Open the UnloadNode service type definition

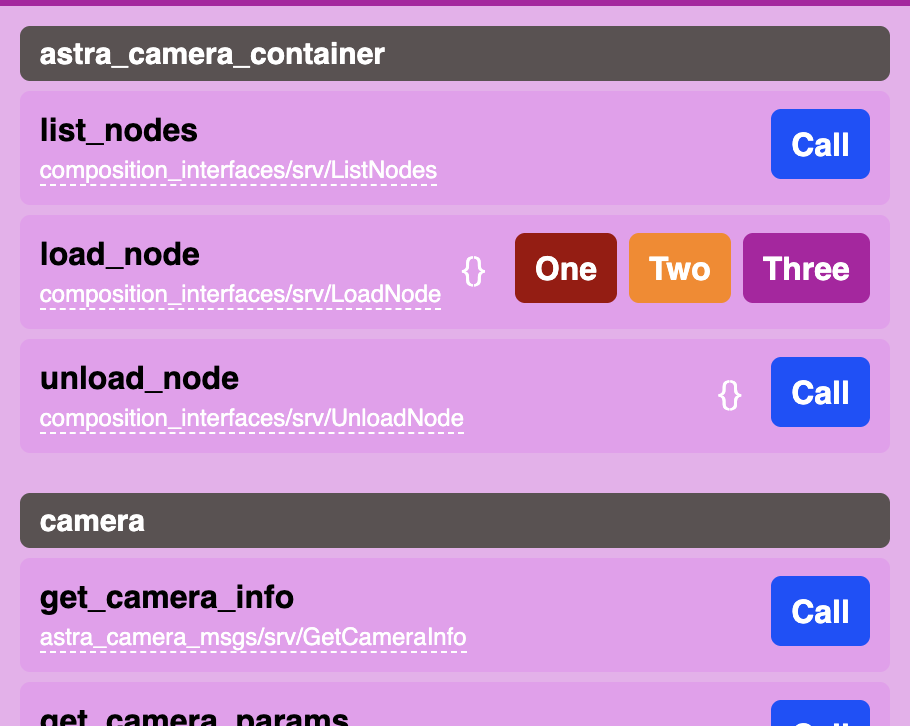click(250, 419)
